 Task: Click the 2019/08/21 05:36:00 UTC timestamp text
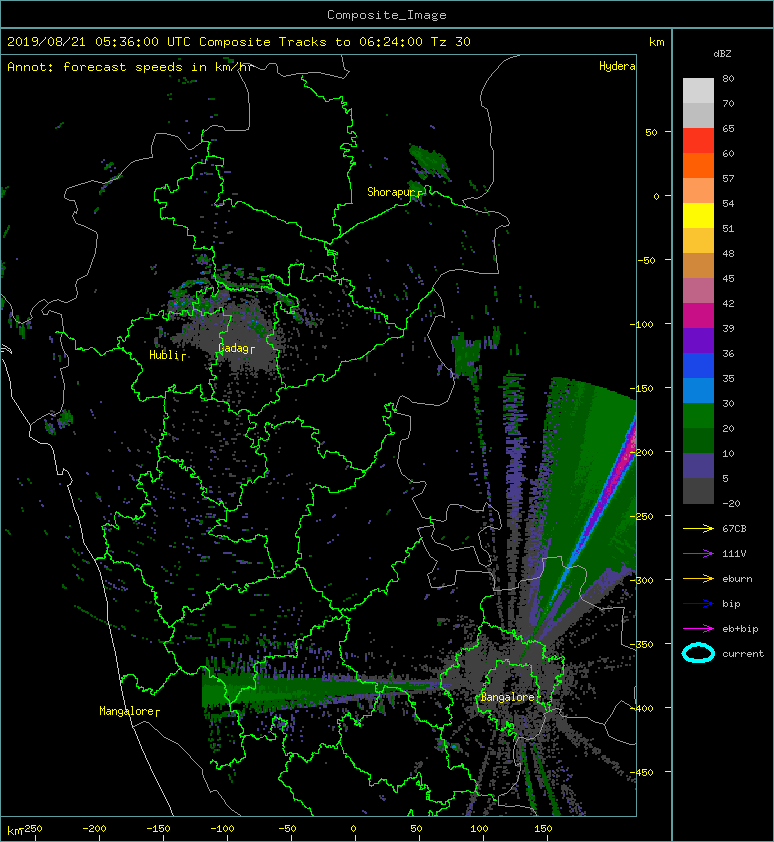point(99,42)
